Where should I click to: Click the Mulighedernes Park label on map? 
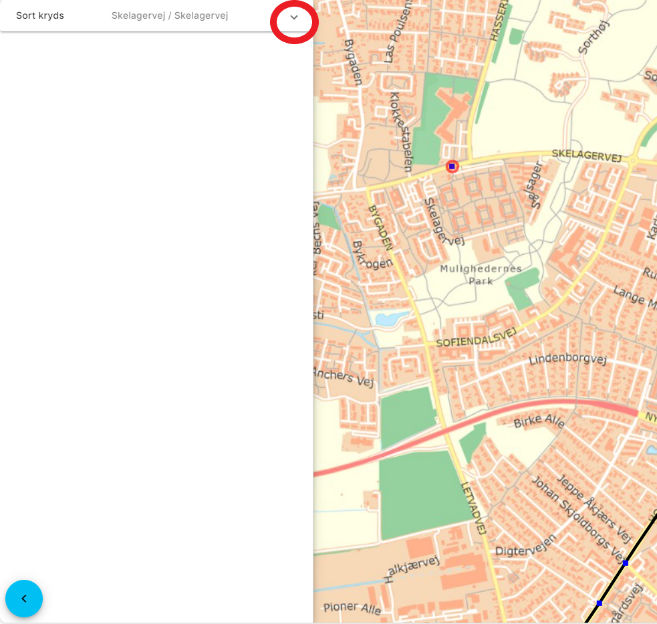click(x=482, y=275)
